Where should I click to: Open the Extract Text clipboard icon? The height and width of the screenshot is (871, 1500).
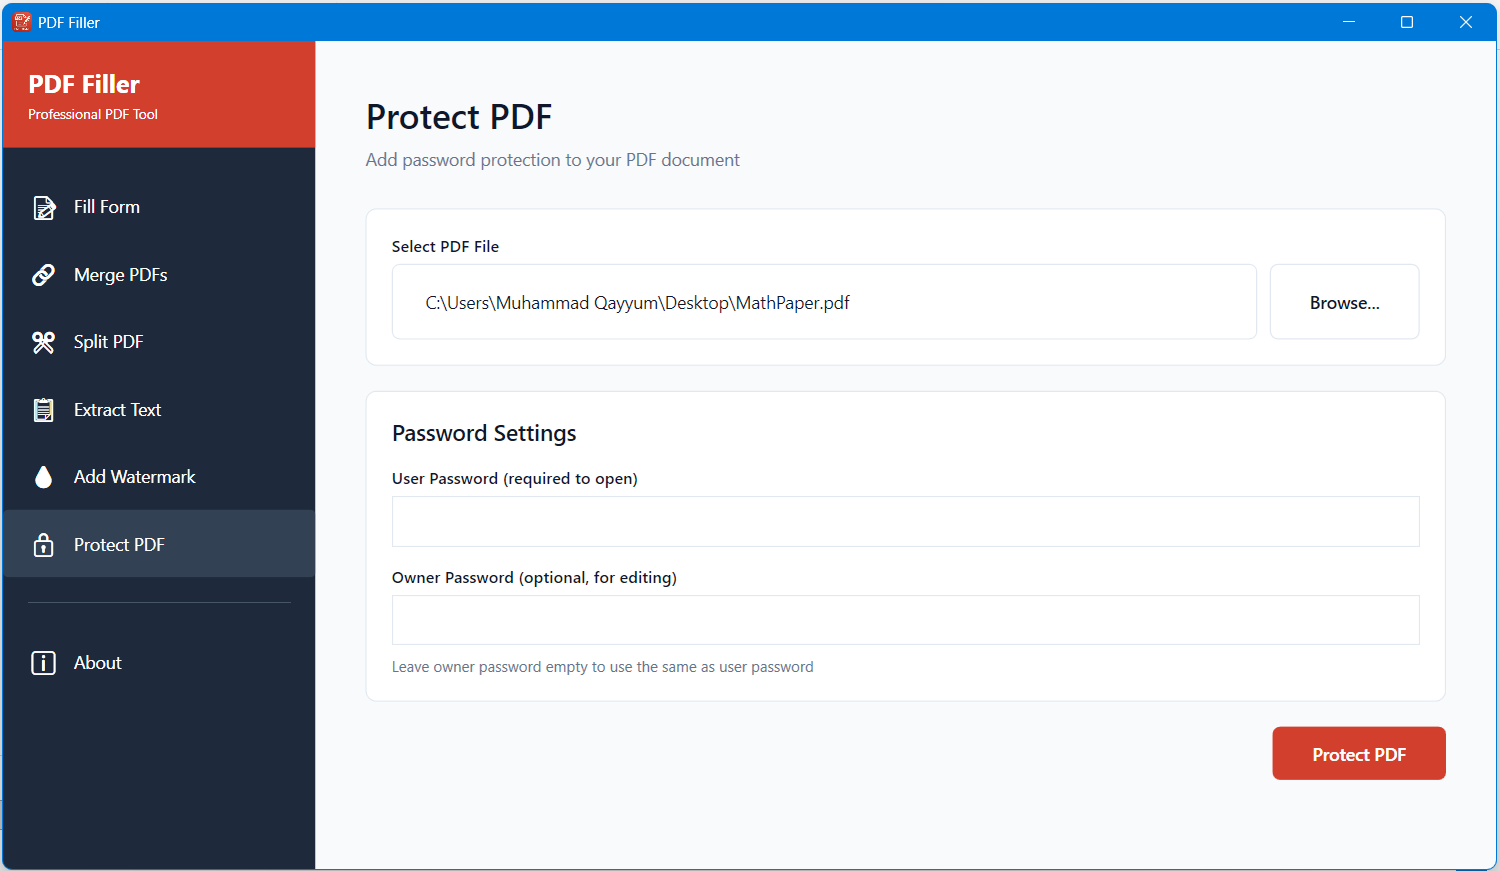pos(44,409)
